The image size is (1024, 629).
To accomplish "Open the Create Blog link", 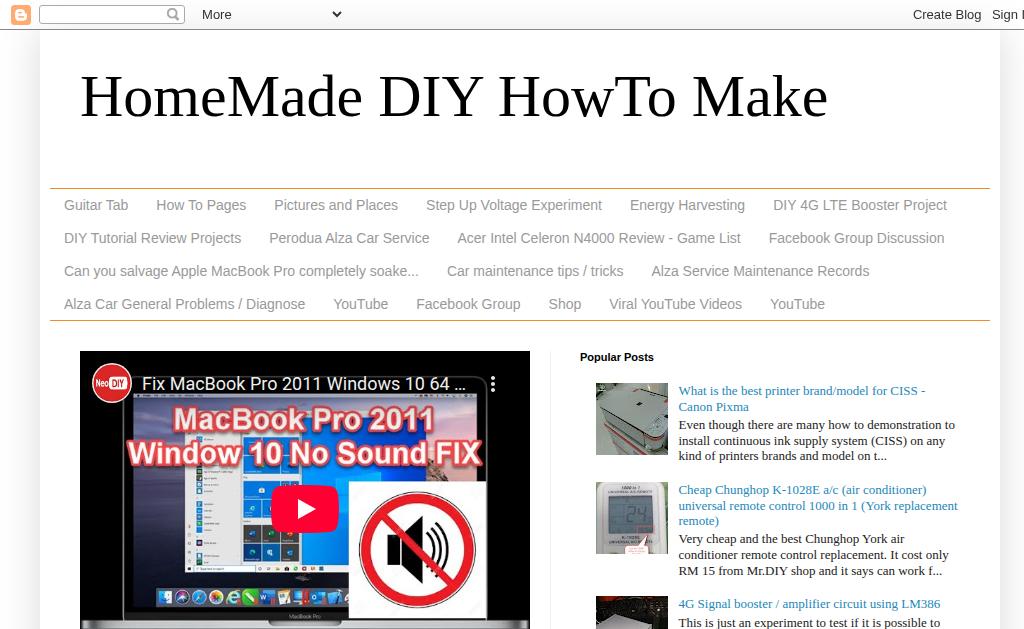I will [x=947, y=14].
